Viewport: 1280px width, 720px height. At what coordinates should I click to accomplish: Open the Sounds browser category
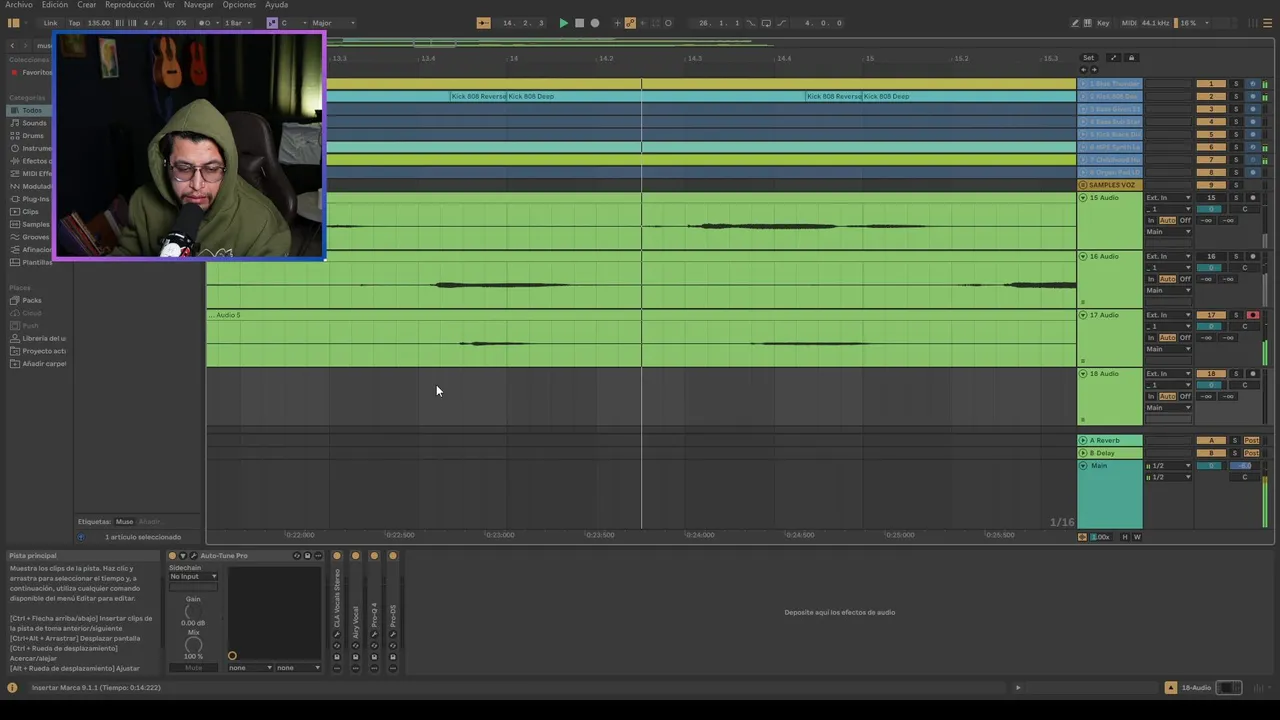[x=35, y=123]
